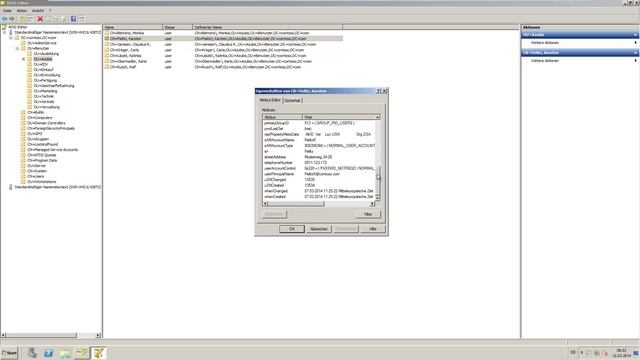
Task: Click the folder-up icon in toolbar
Action: tap(22, 19)
